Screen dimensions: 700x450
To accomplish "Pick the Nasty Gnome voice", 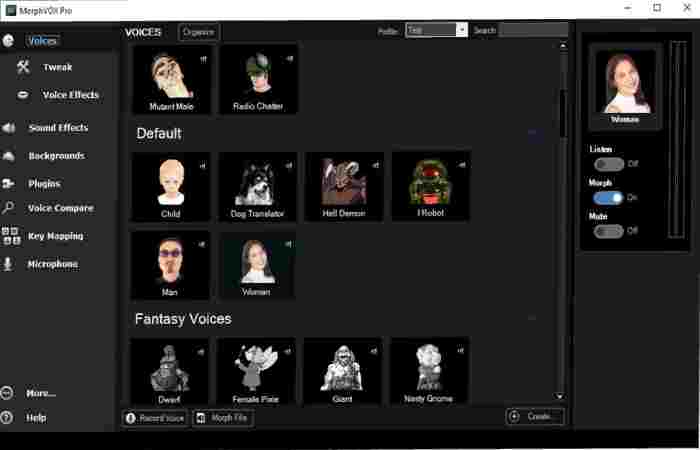I will pyautogui.click(x=429, y=372).
